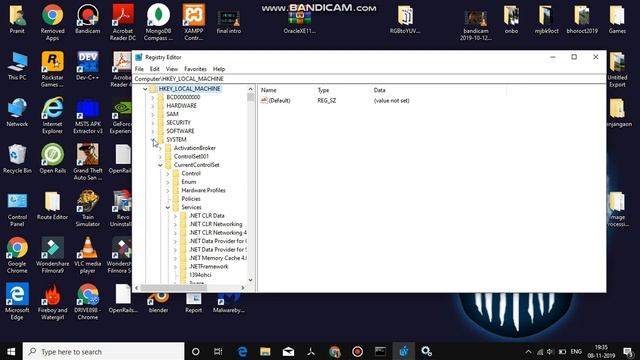
Task: Click the ENG language indicator
Action: tap(576, 351)
